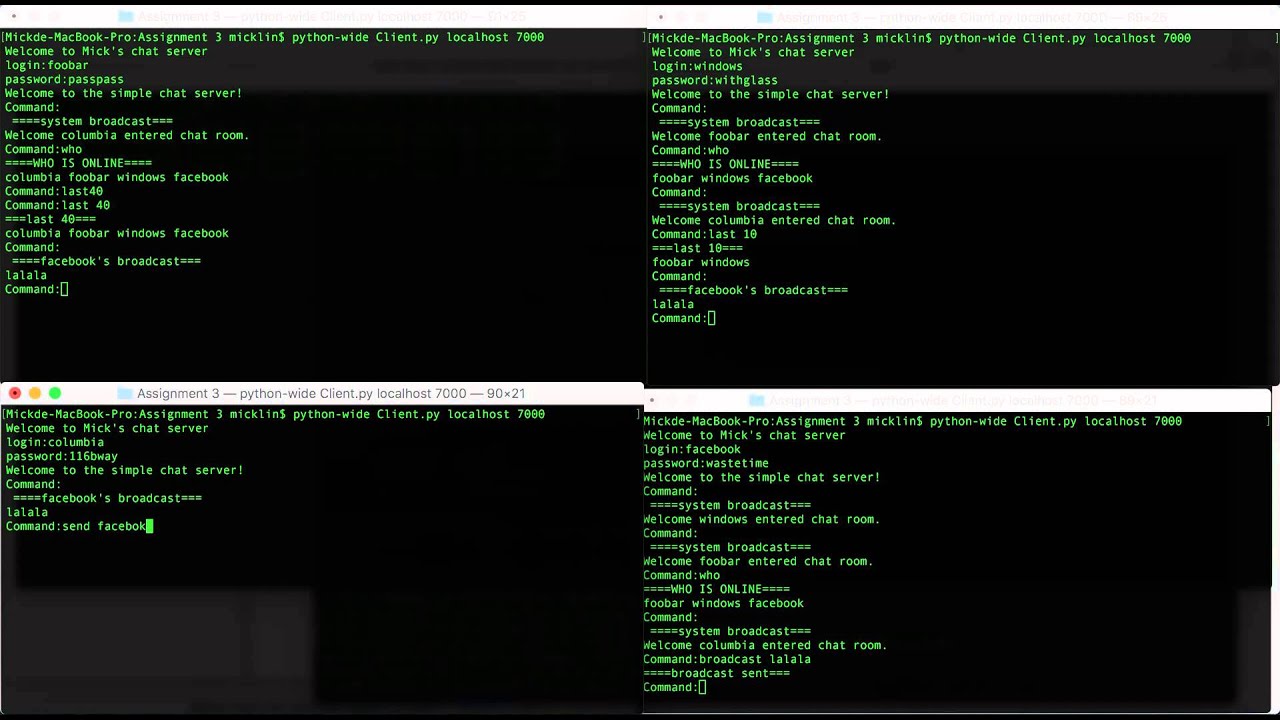
Task: Click the 'password:116bway' line
Action: (61, 456)
